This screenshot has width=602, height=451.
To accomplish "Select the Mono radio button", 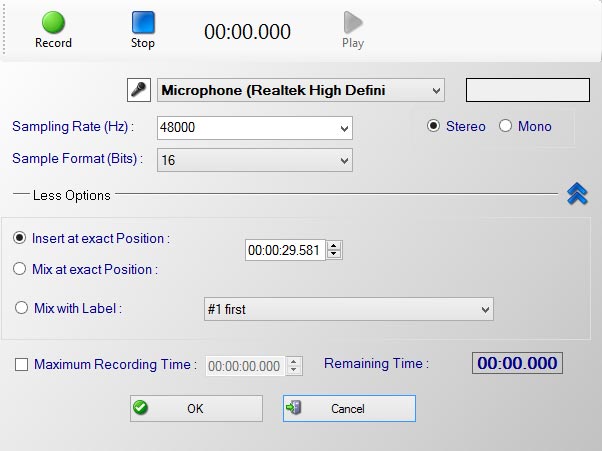I will pyautogui.click(x=505, y=126).
